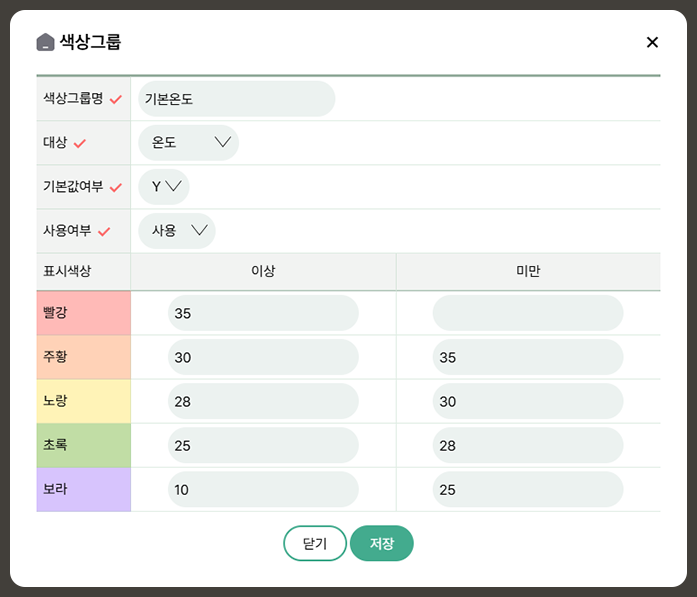This screenshot has height=597, width=697.
Task: Click the 보라 미만 field with 25
Action: (x=527, y=489)
